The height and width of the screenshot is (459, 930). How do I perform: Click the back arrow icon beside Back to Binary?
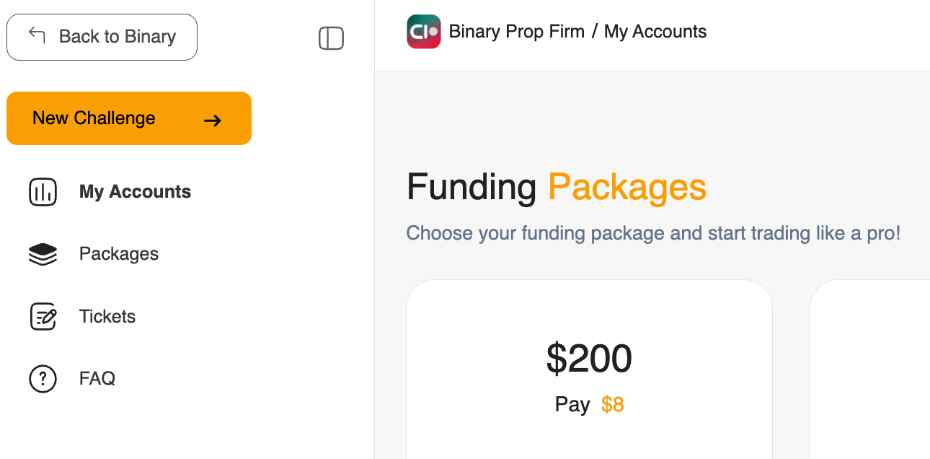pyautogui.click(x=37, y=36)
